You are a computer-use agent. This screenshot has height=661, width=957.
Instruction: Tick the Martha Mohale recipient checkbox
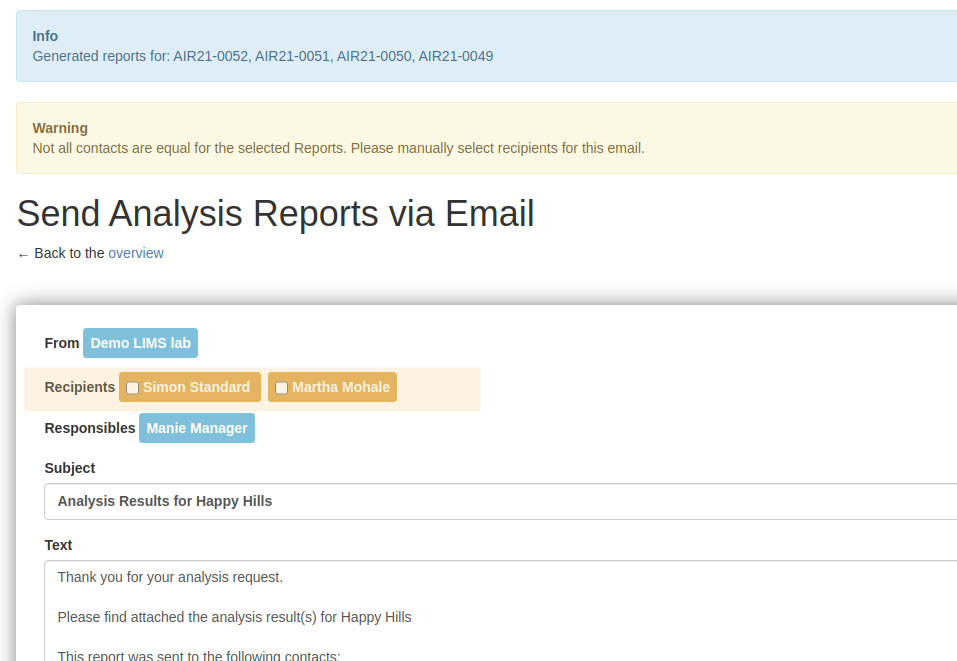tap(281, 388)
